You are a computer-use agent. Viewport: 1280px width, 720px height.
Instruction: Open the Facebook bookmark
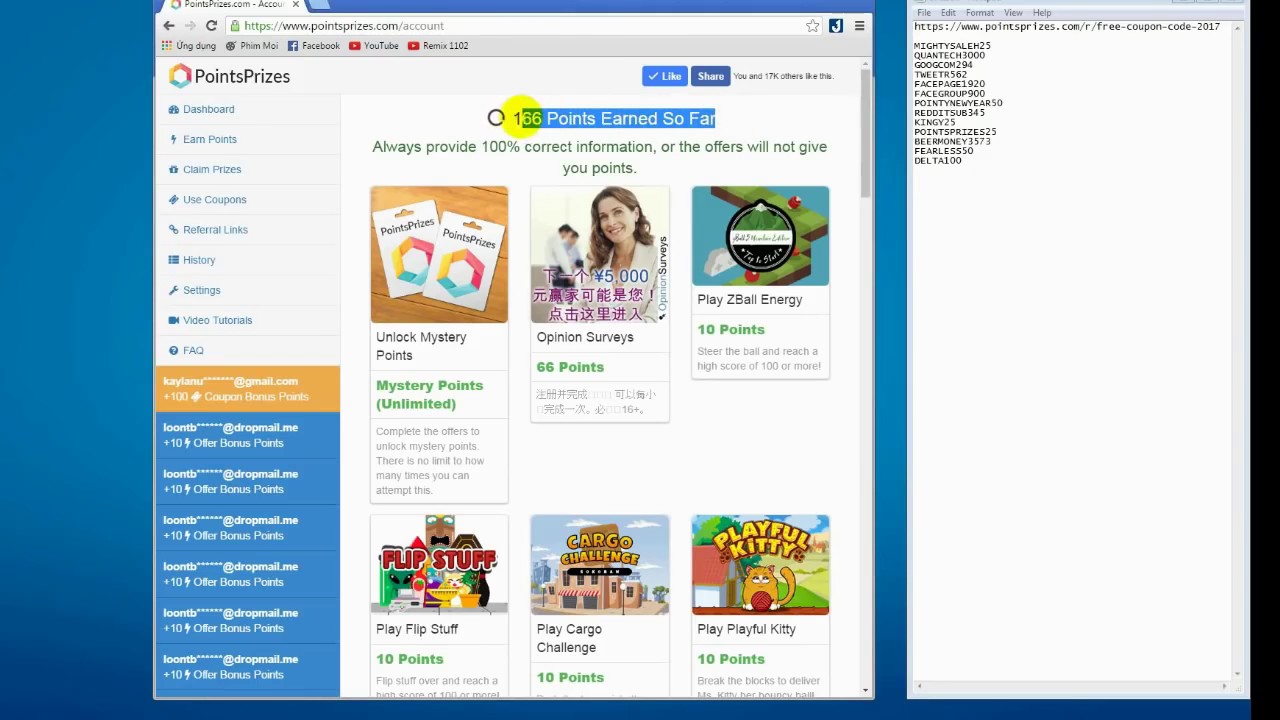pos(314,46)
